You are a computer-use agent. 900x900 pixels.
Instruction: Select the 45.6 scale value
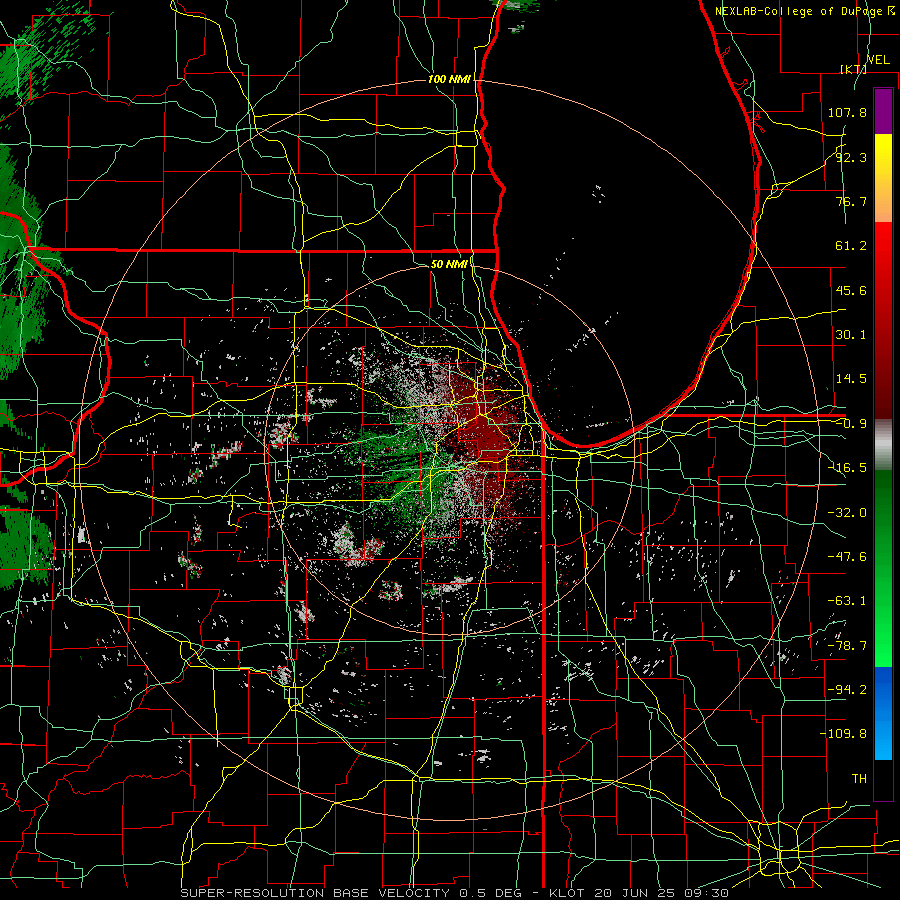click(x=851, y=290)
